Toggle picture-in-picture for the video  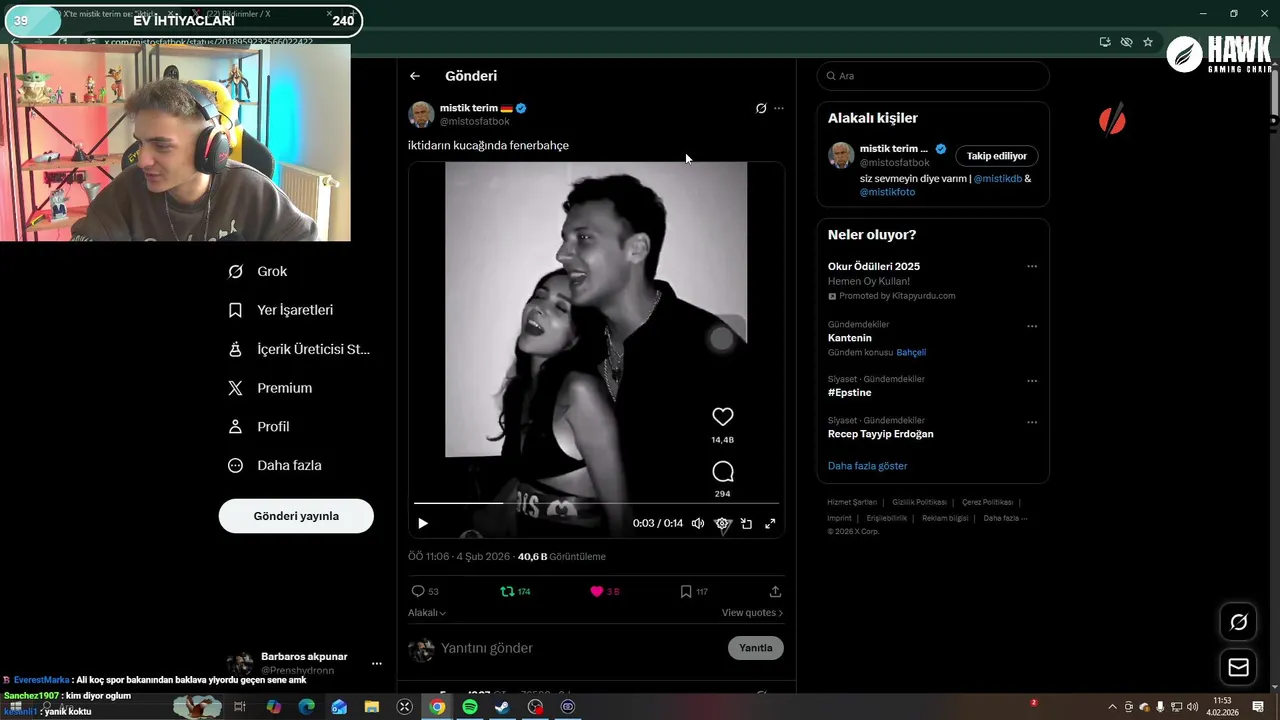pyautogui.click(x=746, y=523)
